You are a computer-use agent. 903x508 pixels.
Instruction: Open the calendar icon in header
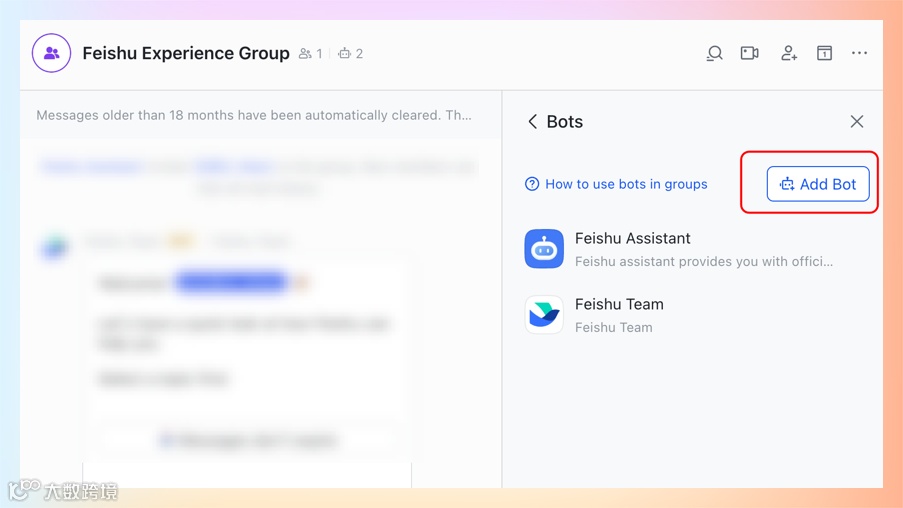coord(824,53)
